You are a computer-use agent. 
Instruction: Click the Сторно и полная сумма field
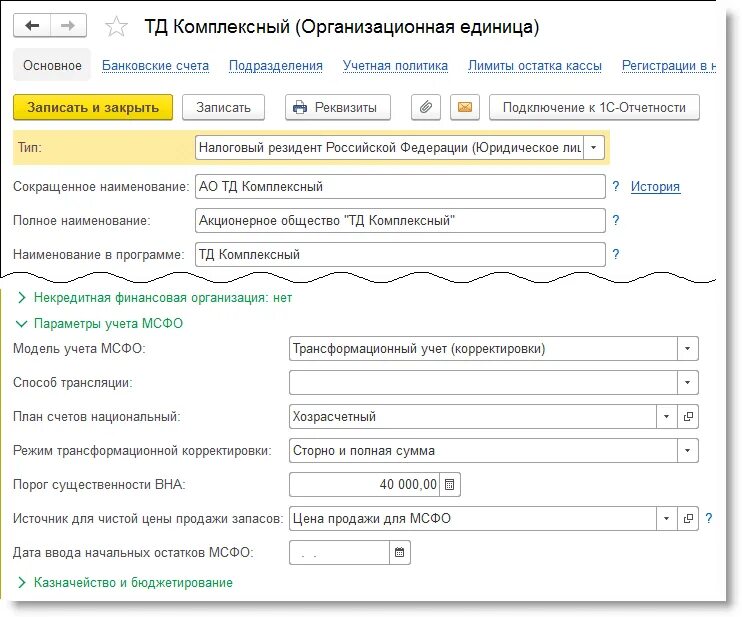click(x=483, y=450)
